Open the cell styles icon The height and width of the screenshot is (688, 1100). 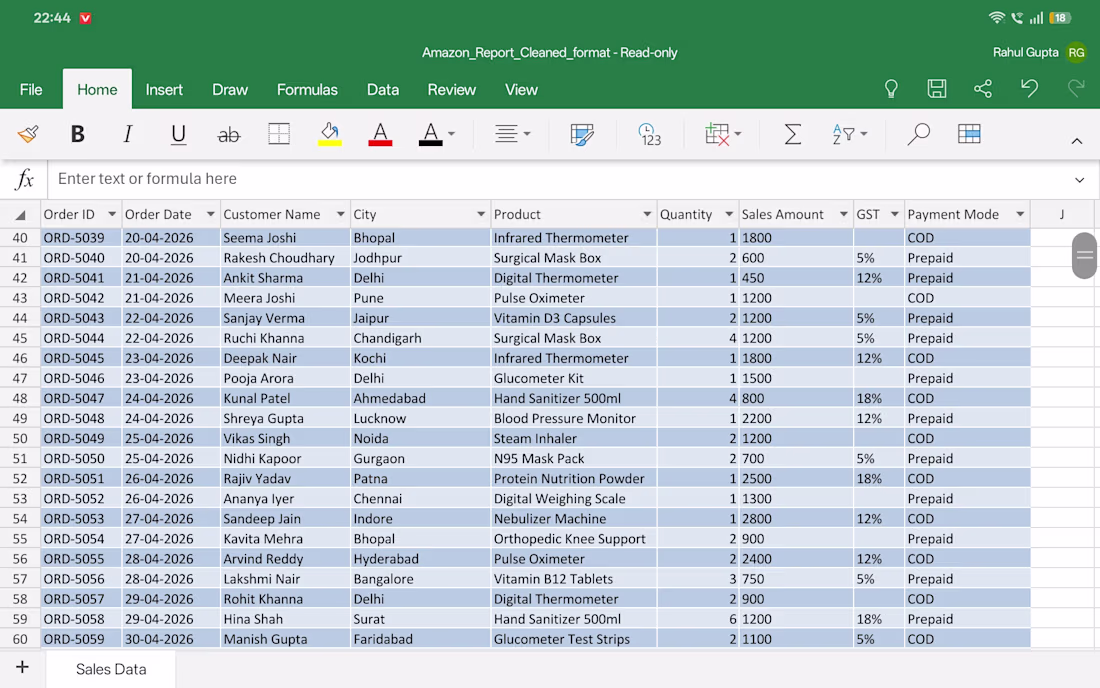pos(582,134)
